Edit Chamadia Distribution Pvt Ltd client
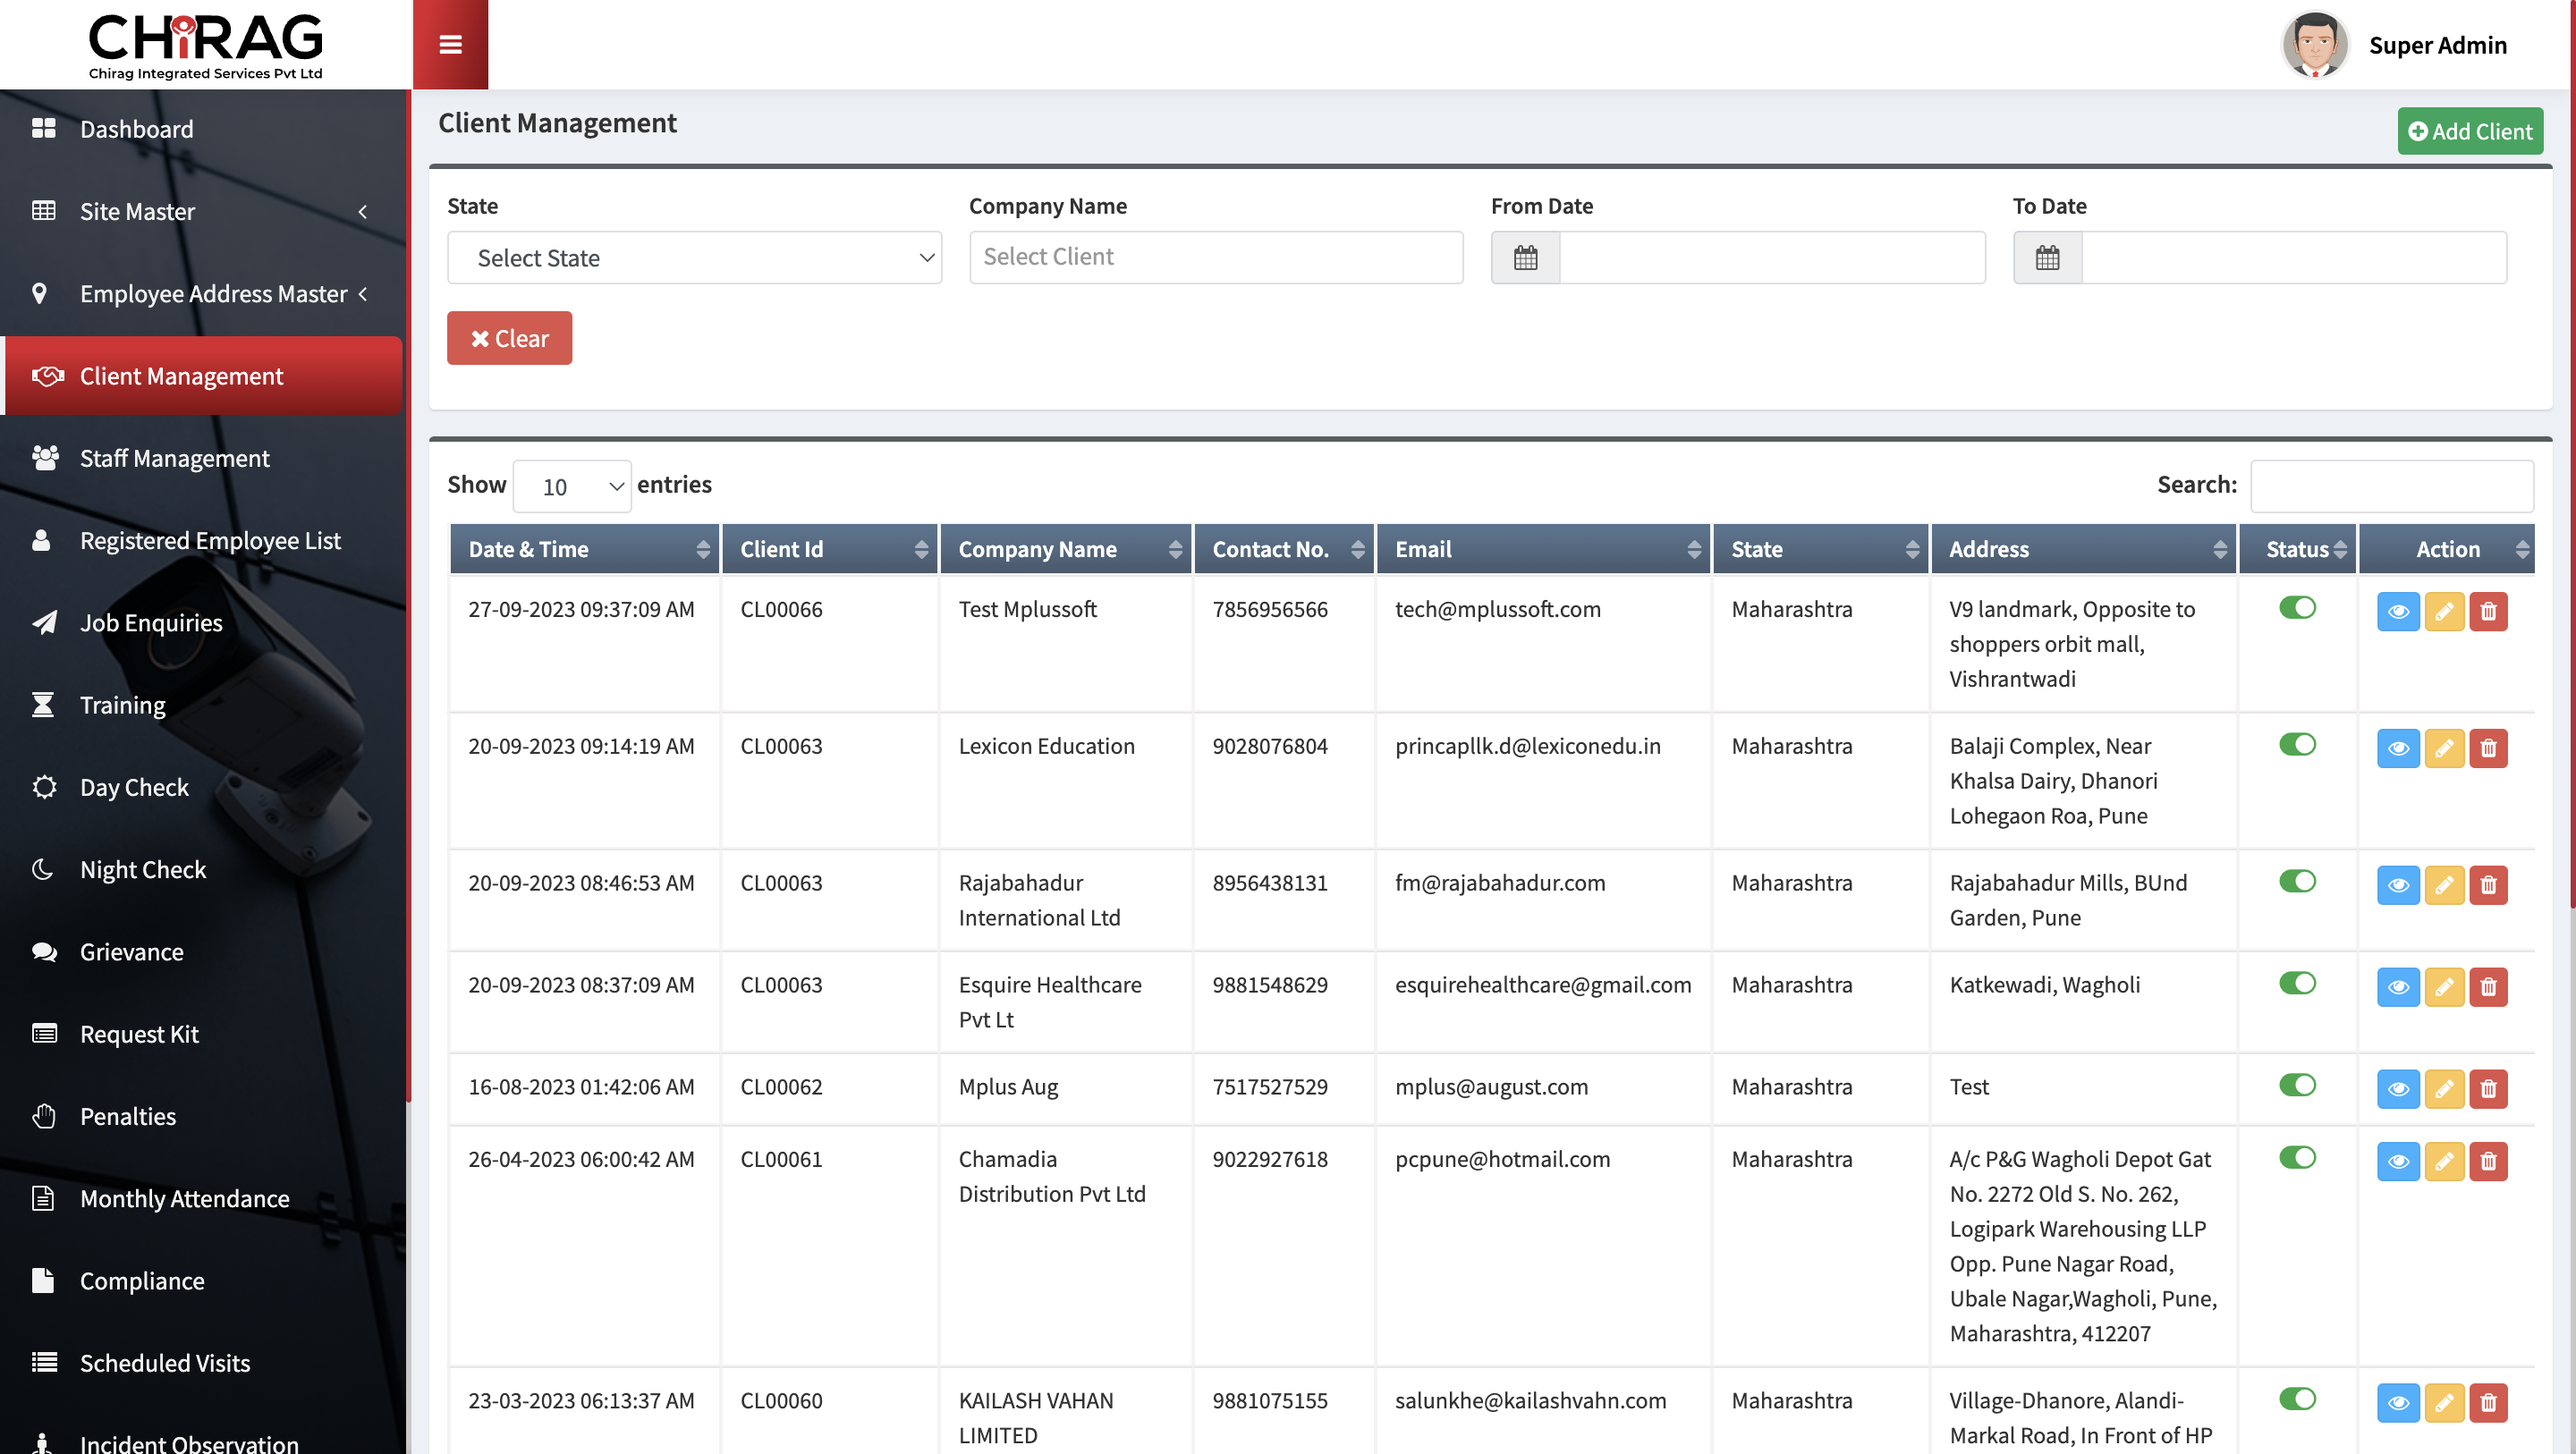 [x=2444, y=1161]
